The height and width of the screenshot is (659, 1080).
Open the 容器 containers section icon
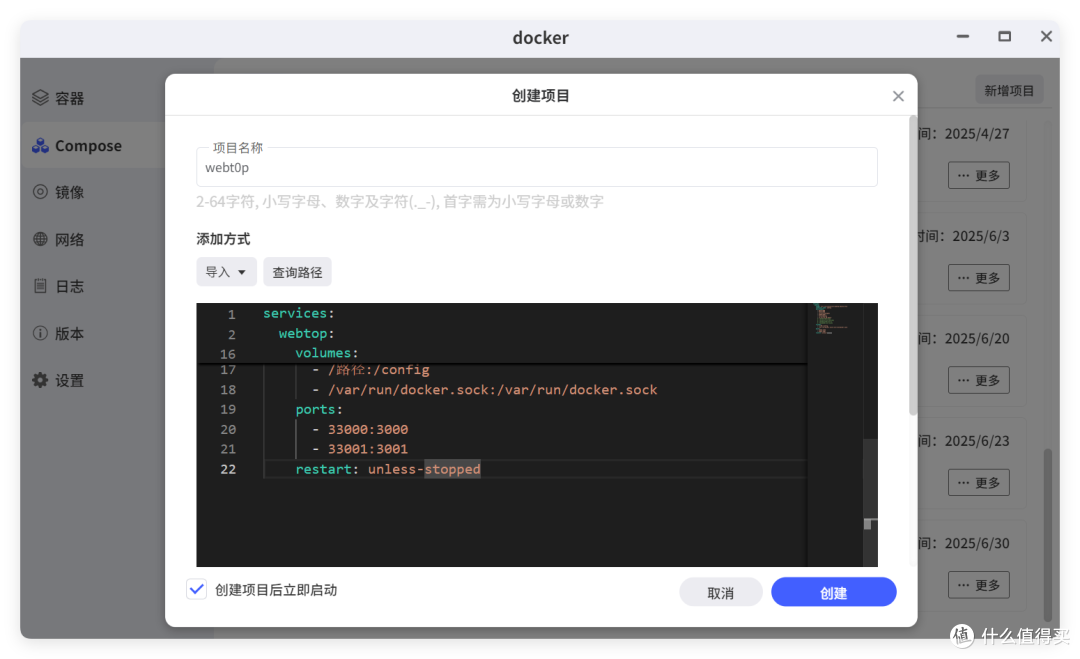(40, 98)
